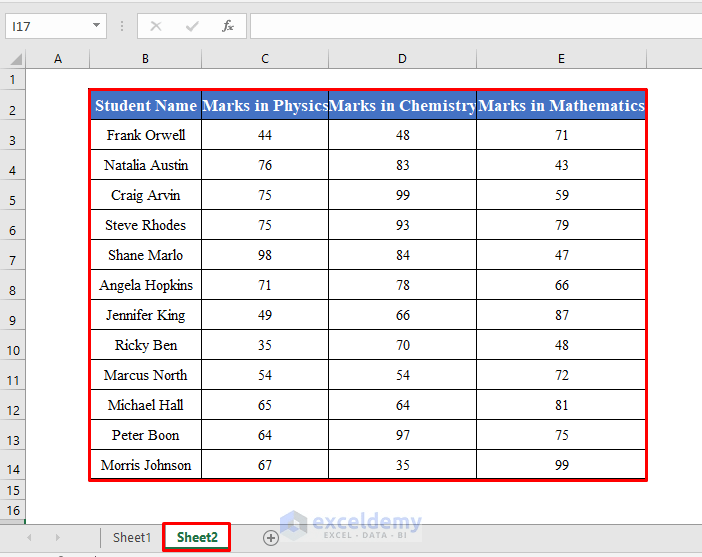This screenshot has height=557, width=702.
Task: Click Shane Marlo's Mathematics mark 47
Action: coord(561,255)
